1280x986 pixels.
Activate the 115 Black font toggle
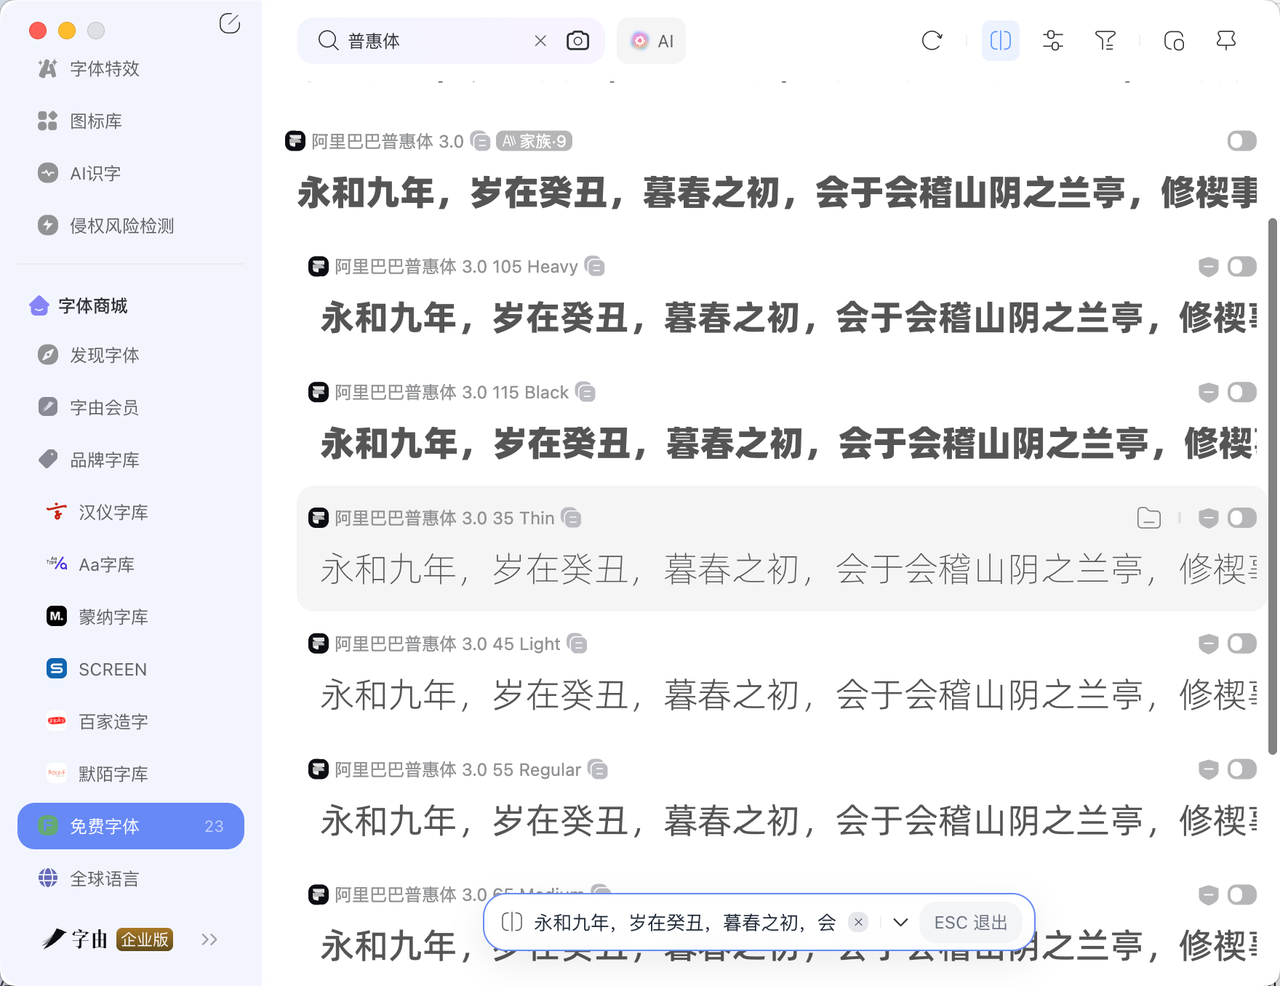tap(1241, 392)
